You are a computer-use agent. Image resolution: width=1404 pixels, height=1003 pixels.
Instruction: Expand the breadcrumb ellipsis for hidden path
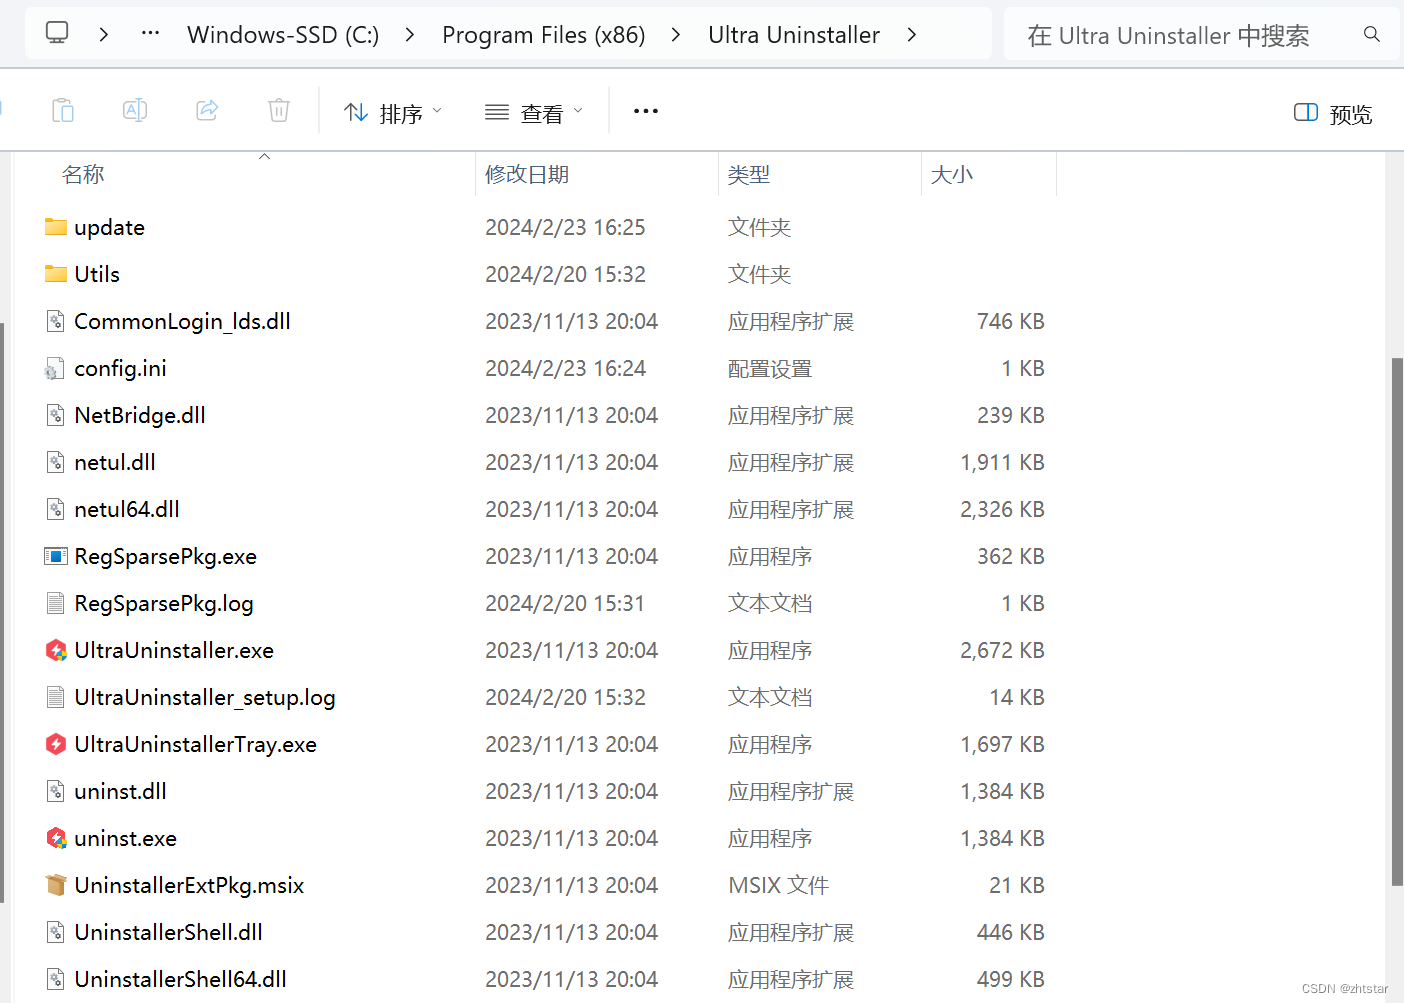point(150,33)
